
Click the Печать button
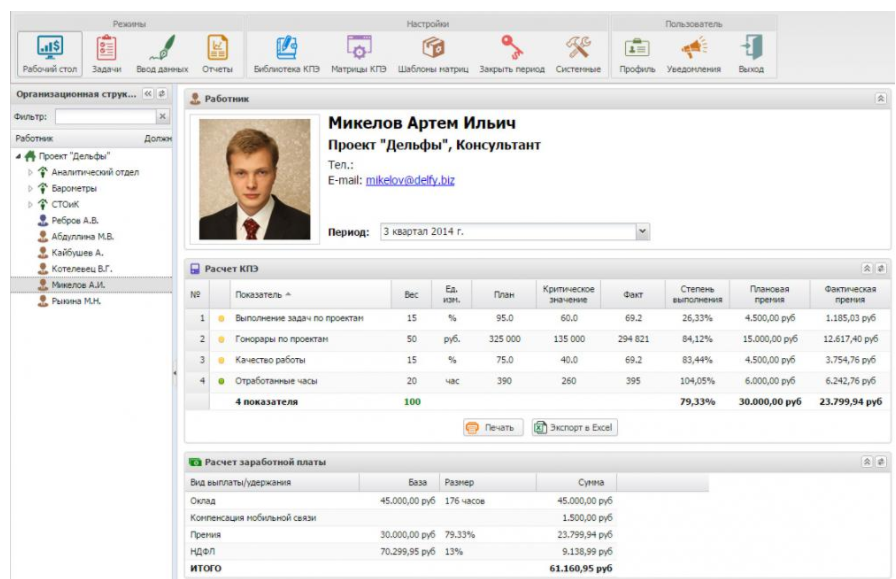pyautogui.click(x=493, y=427)
